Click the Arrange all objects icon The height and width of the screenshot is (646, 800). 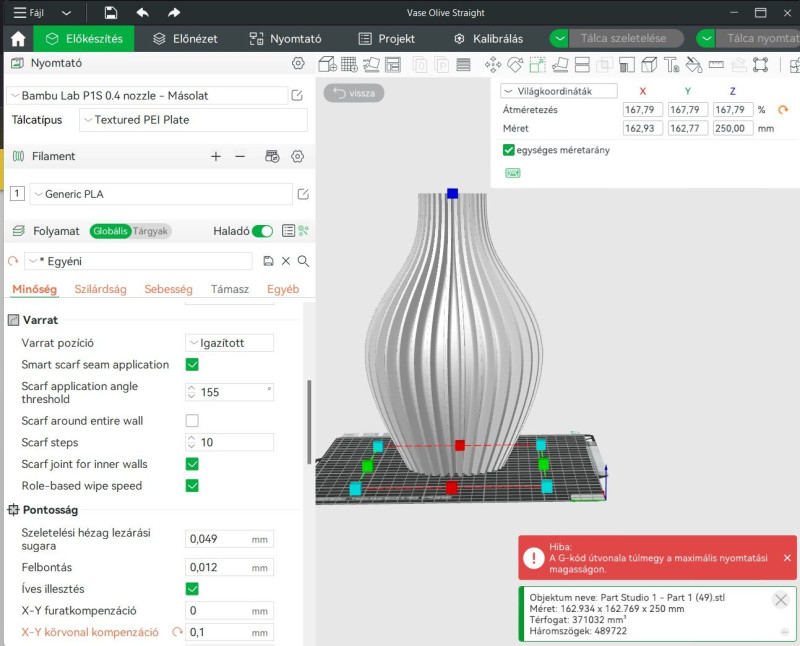(x=393, y=64)
